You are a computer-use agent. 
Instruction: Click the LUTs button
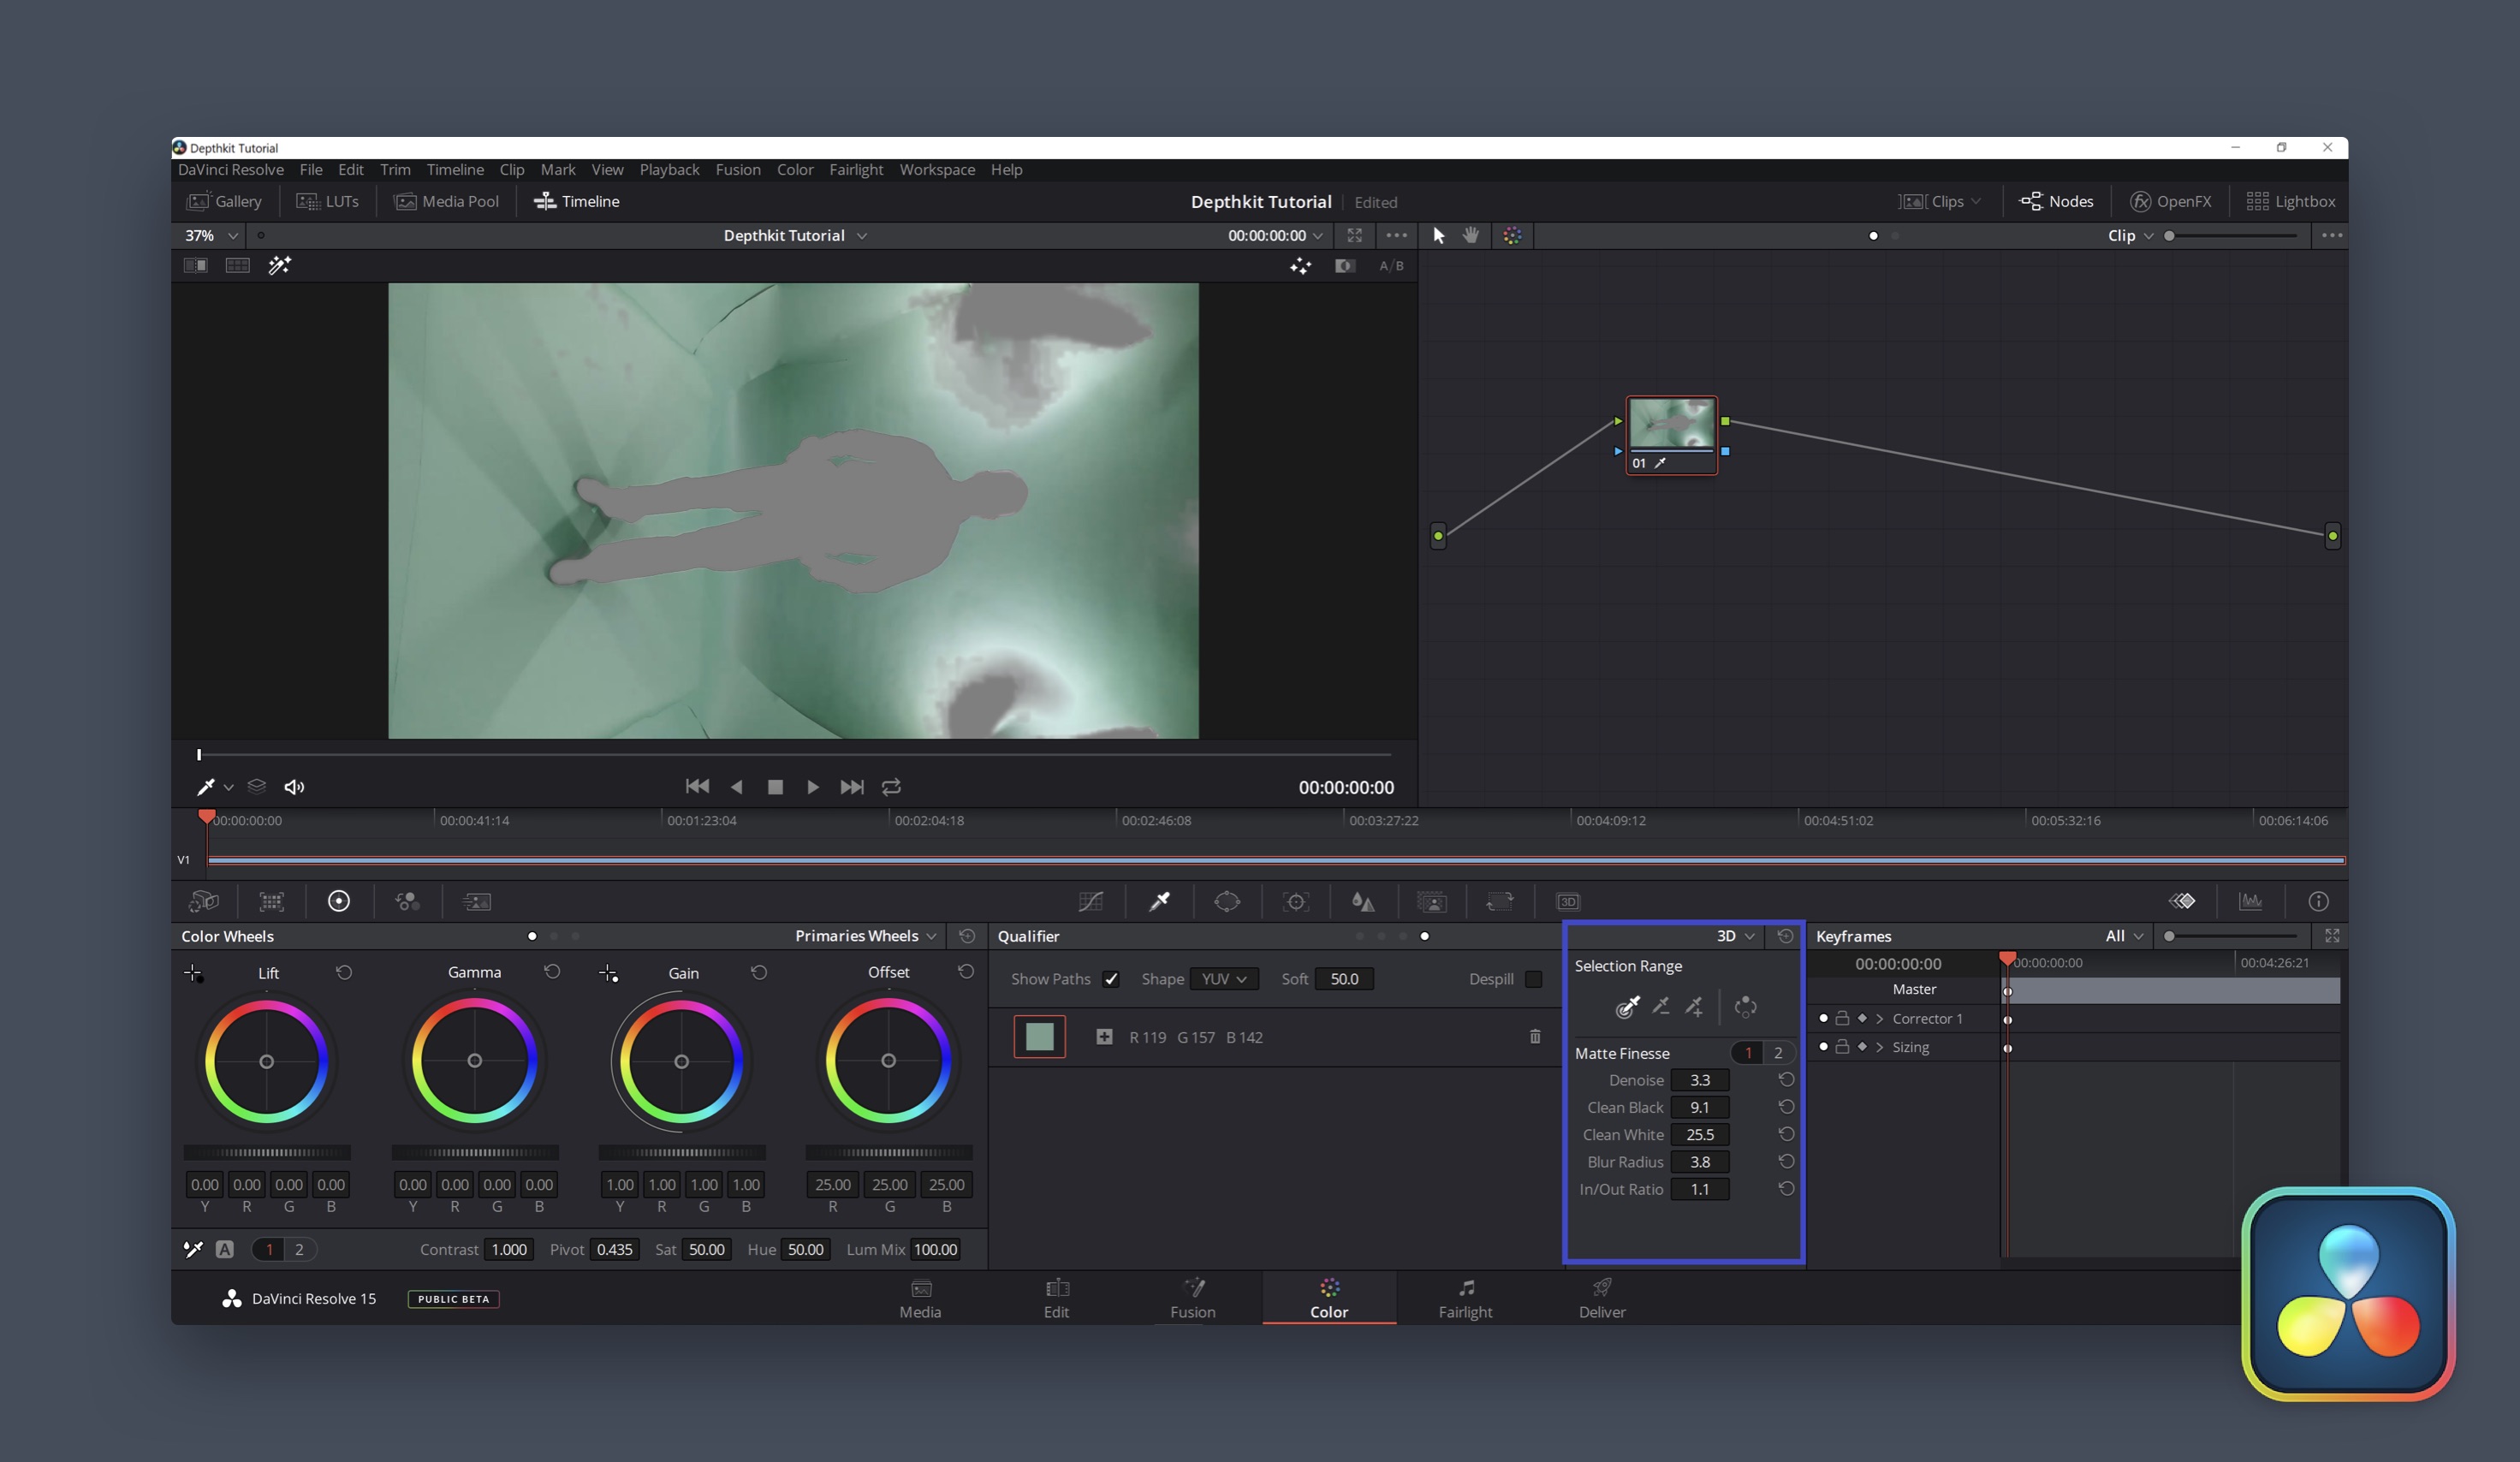tap(327, 202)
